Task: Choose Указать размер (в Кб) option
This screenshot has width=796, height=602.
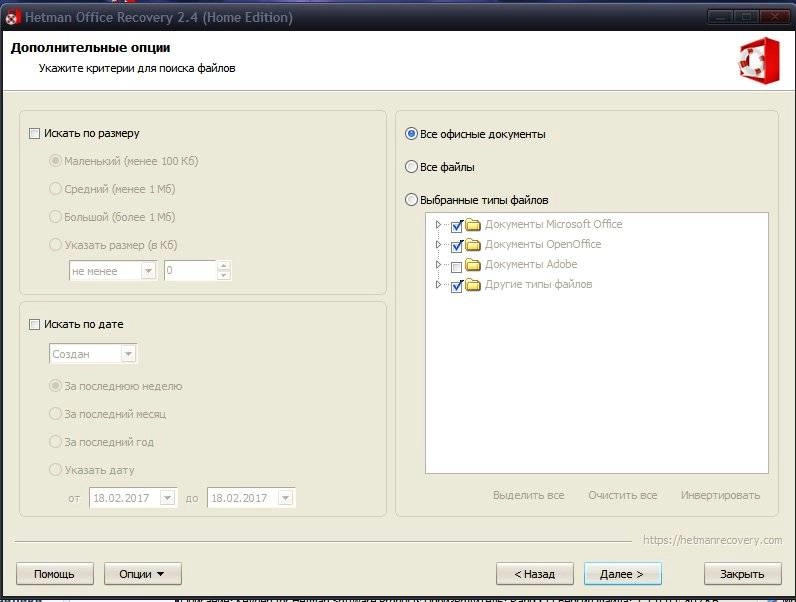Action: [x=55, y=245]
